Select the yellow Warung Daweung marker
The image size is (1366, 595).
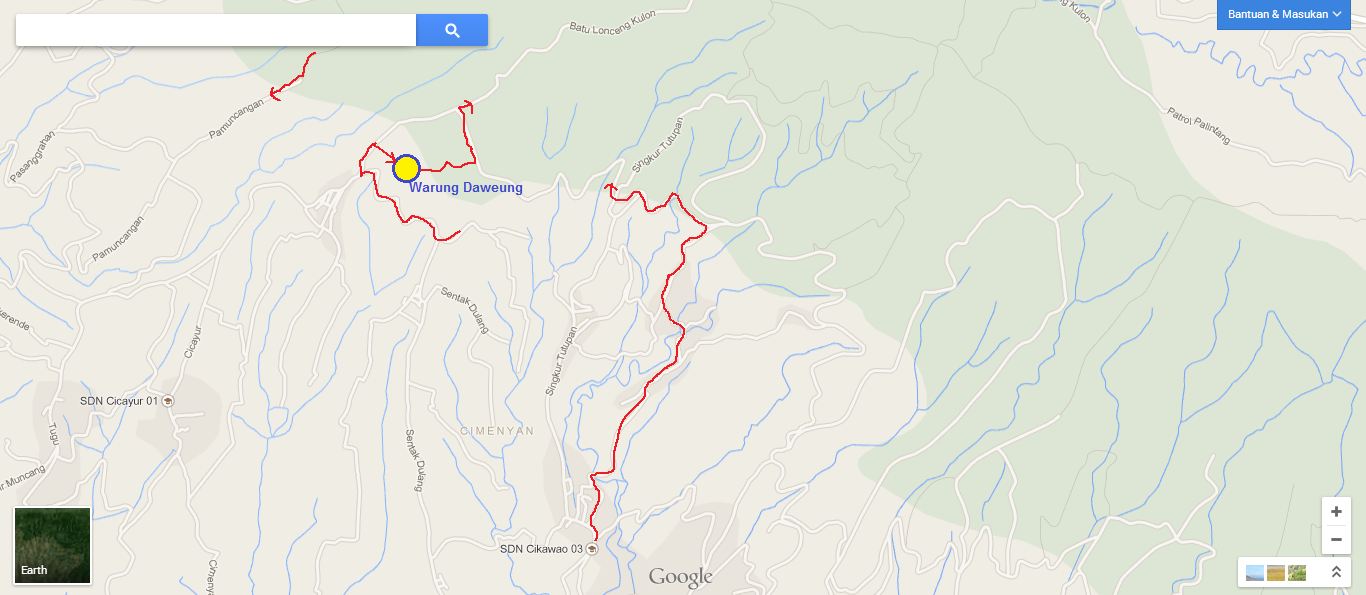(406, 168)
